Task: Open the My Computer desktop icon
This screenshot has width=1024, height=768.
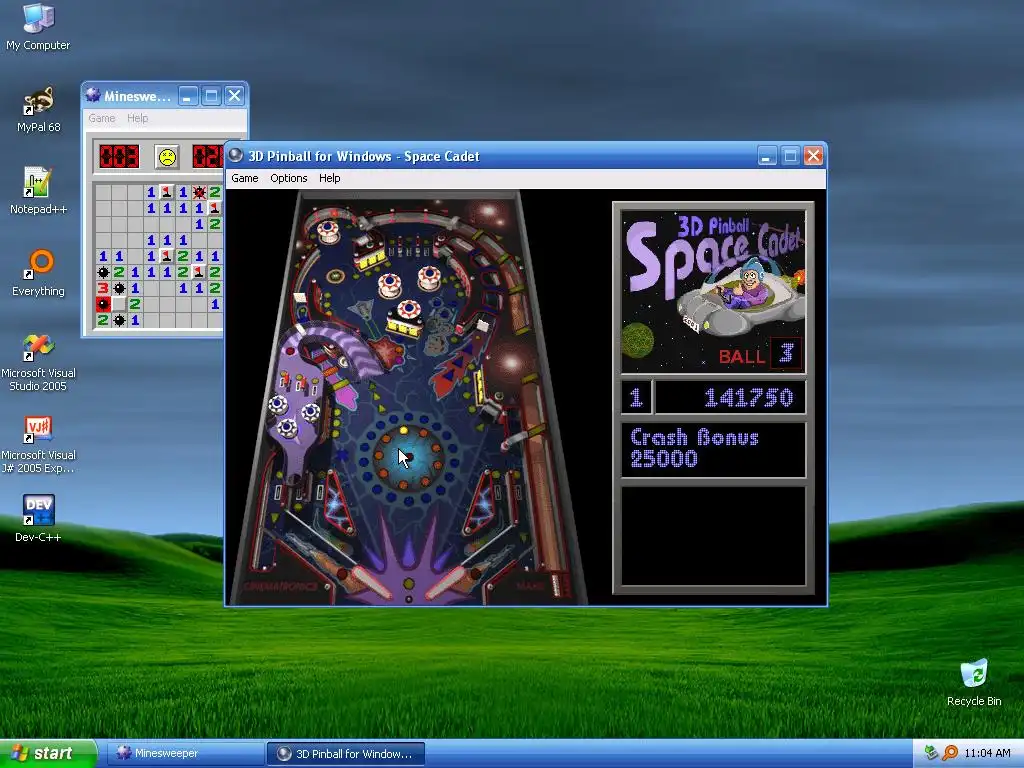Action: point(38,26)
